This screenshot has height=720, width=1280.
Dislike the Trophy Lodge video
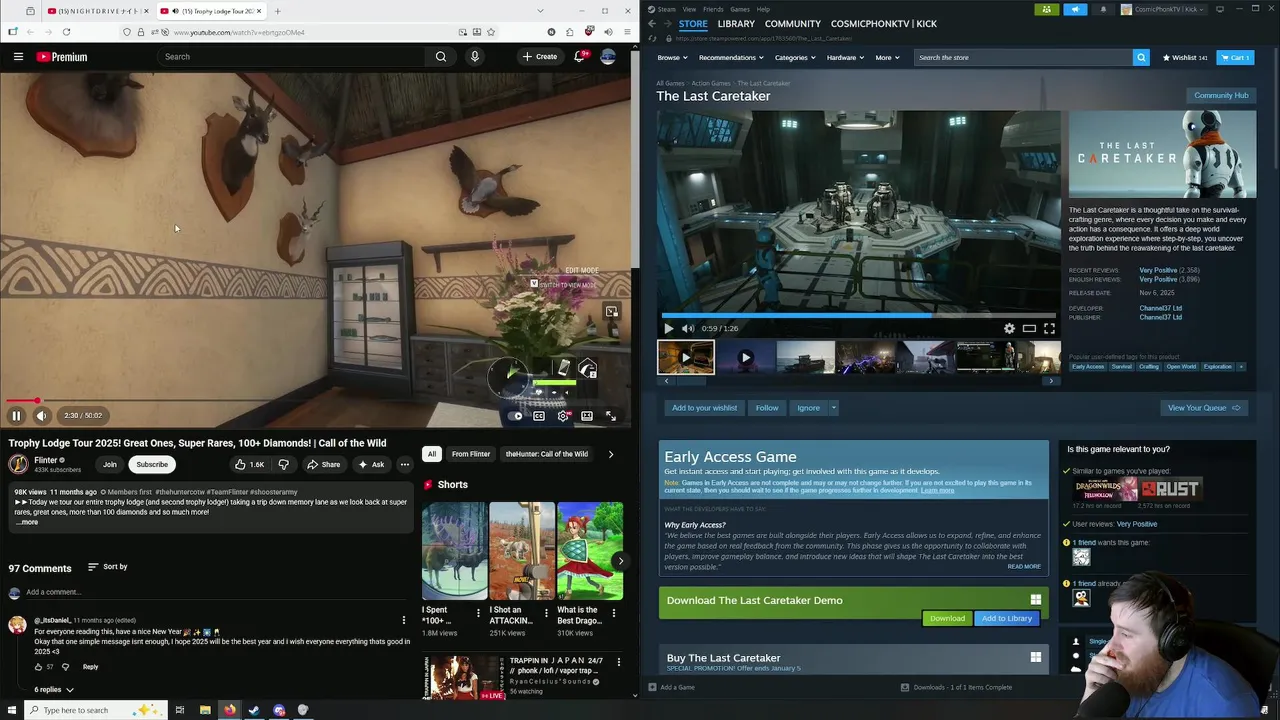tap(283, 464)
